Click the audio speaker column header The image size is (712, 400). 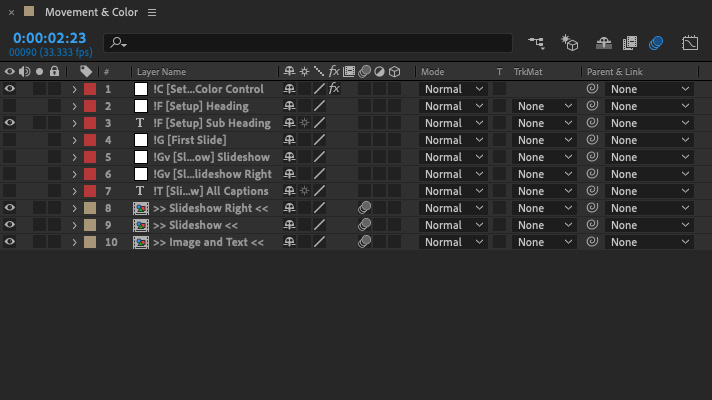tap(25, 71)
